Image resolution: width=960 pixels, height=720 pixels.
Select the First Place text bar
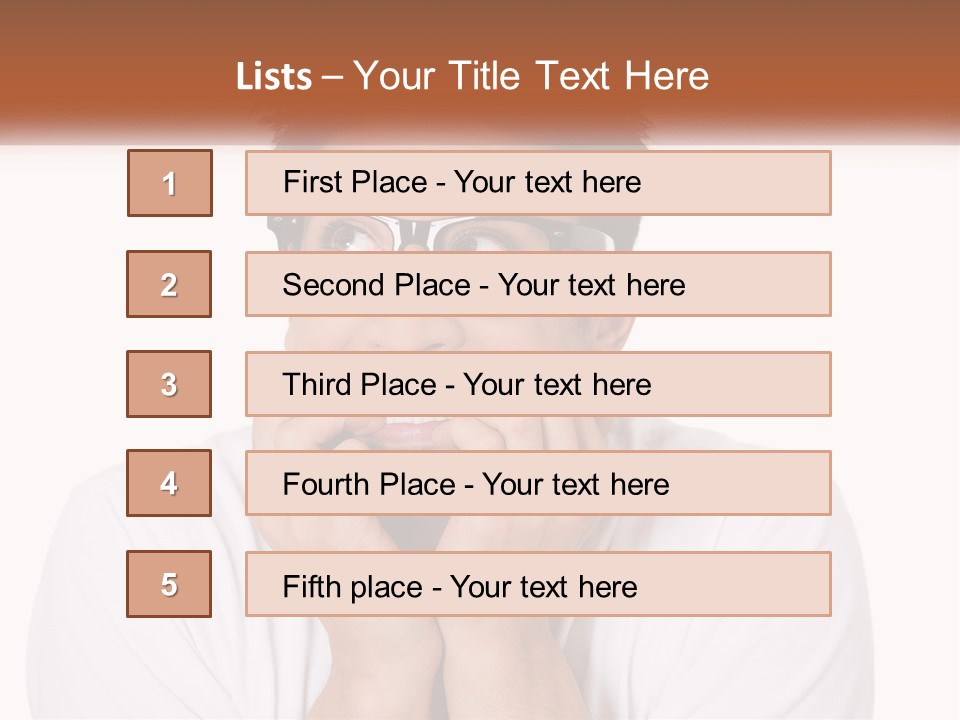click(538, 183)
